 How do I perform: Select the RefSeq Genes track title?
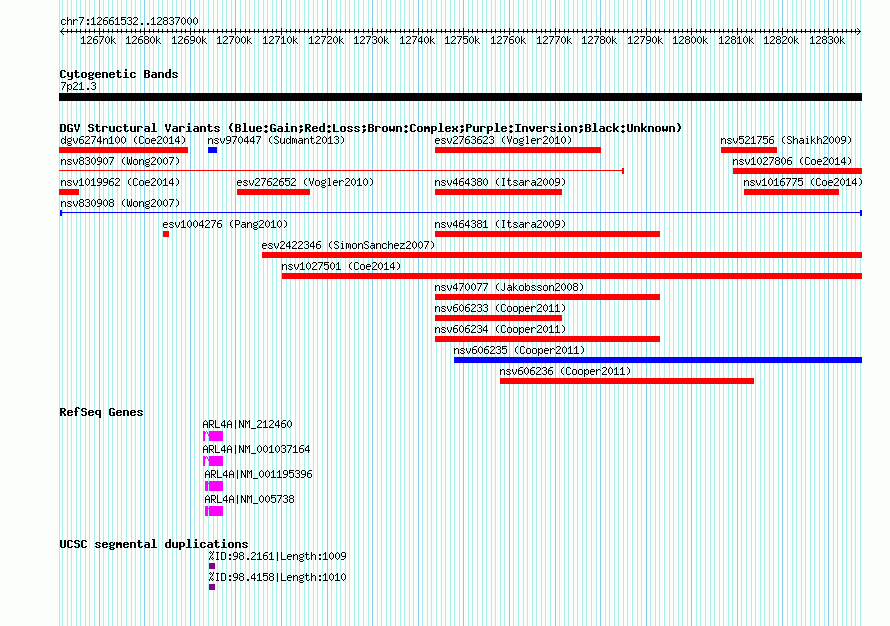(x=101, y=412)
